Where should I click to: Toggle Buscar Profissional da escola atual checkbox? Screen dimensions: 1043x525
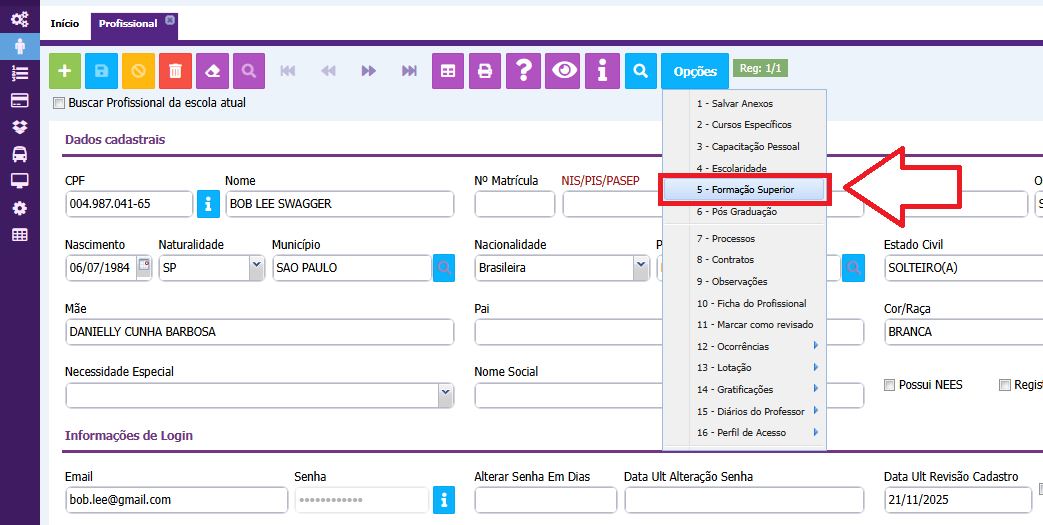tap(59, 103)
